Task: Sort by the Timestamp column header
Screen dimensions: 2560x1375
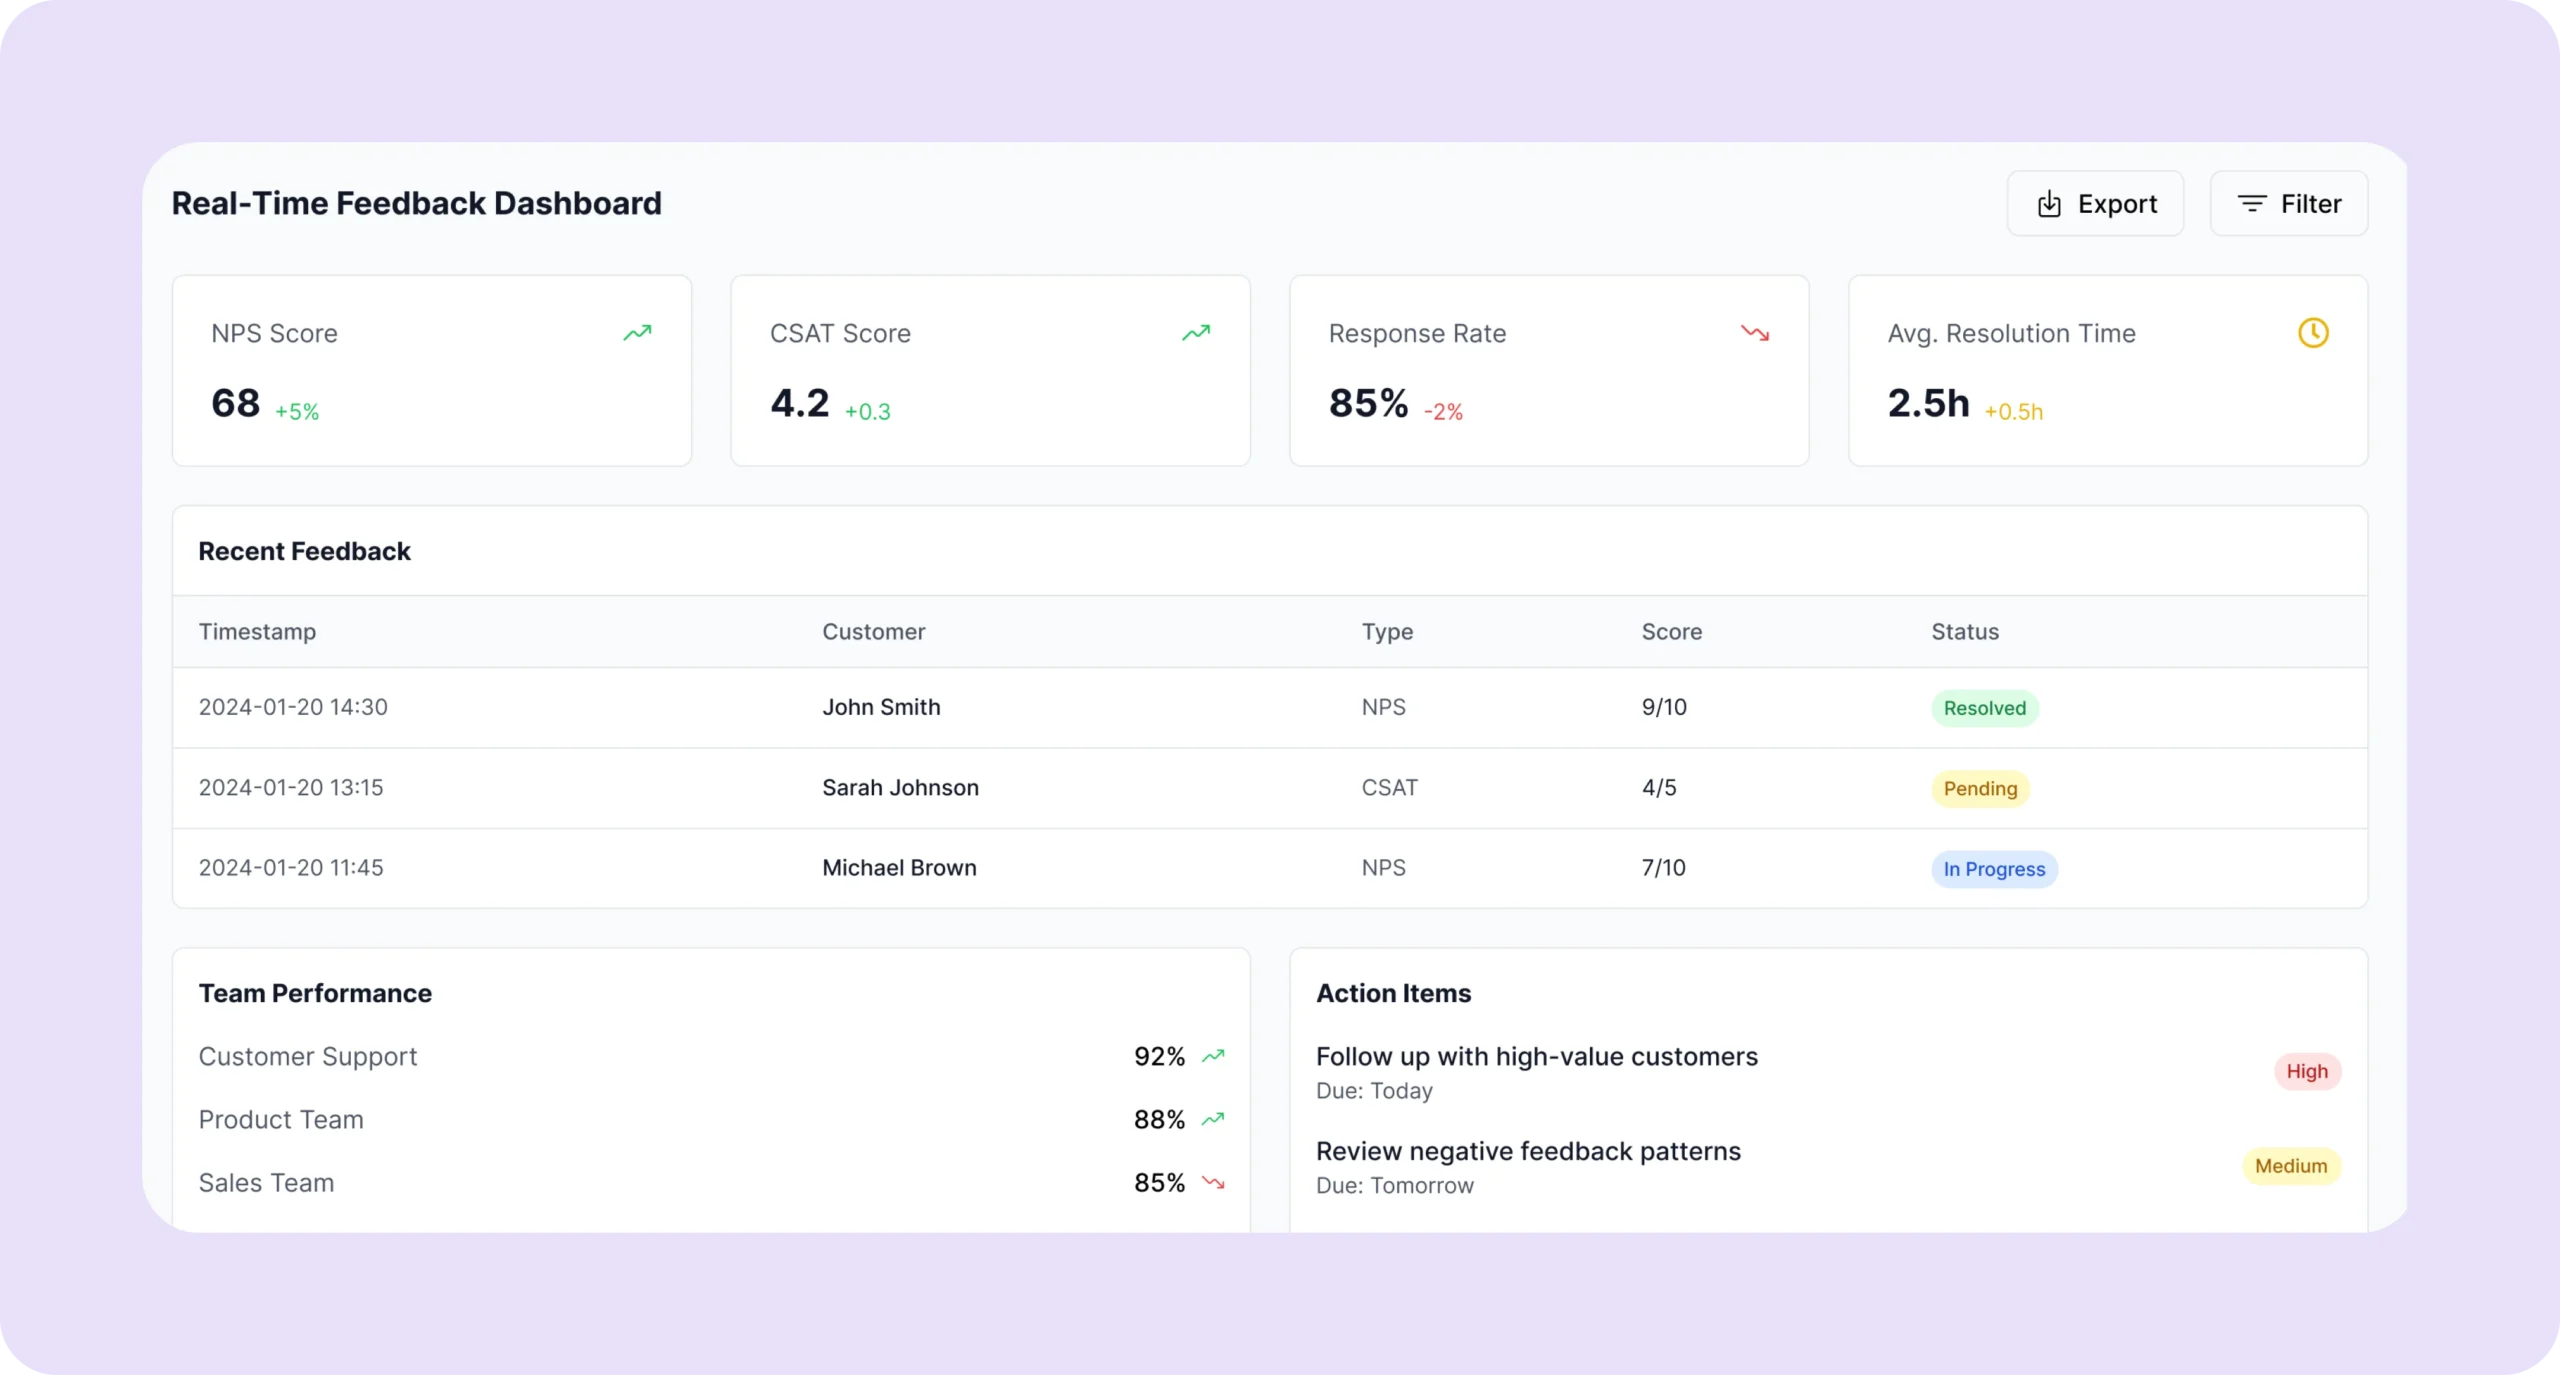Action: click(257, 632)
